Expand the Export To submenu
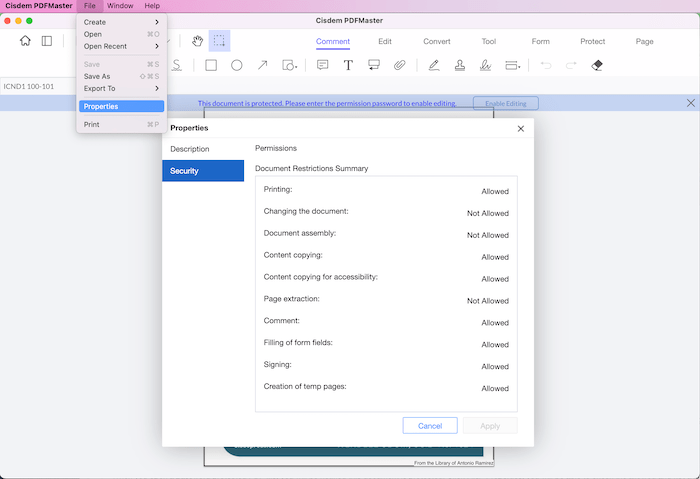This screenshot has height=479, width=700. click(121, 88)
